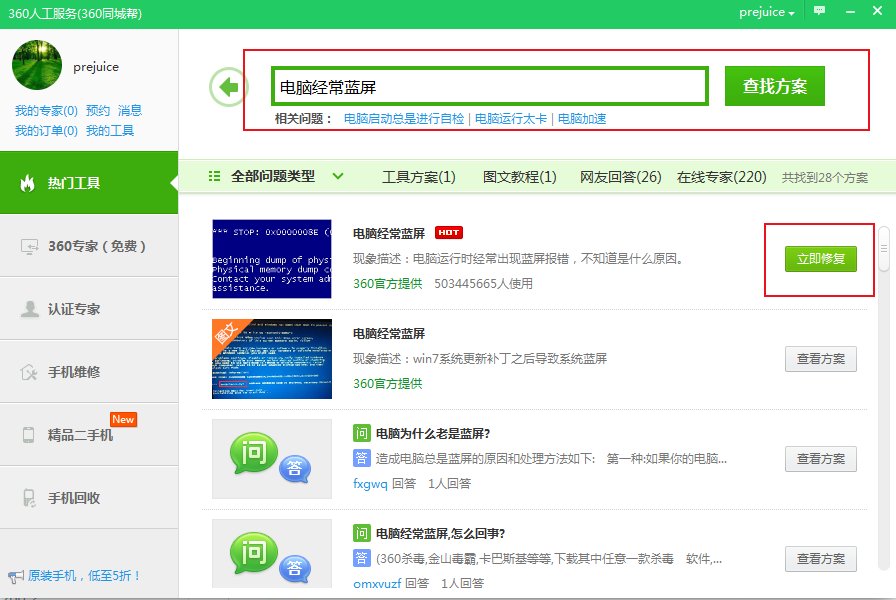
Task: Expand the 全部问题类型 dropdown
Action: click(338, 175)
